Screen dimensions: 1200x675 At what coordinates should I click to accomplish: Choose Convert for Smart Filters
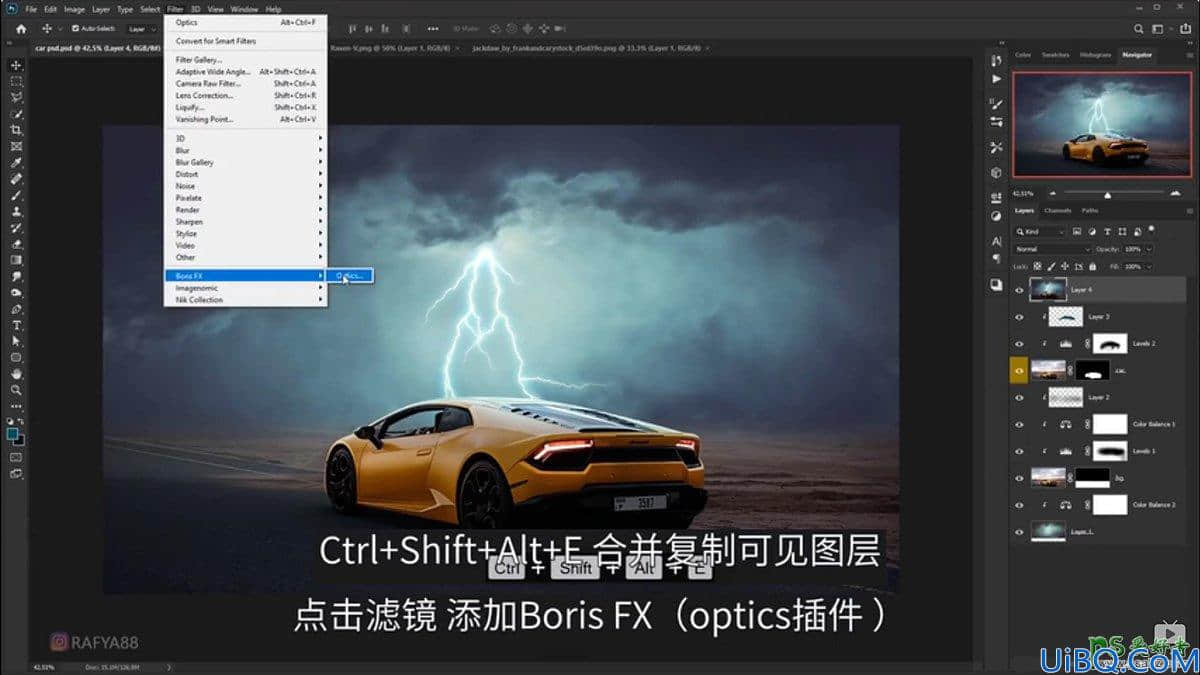coord(246,41)
